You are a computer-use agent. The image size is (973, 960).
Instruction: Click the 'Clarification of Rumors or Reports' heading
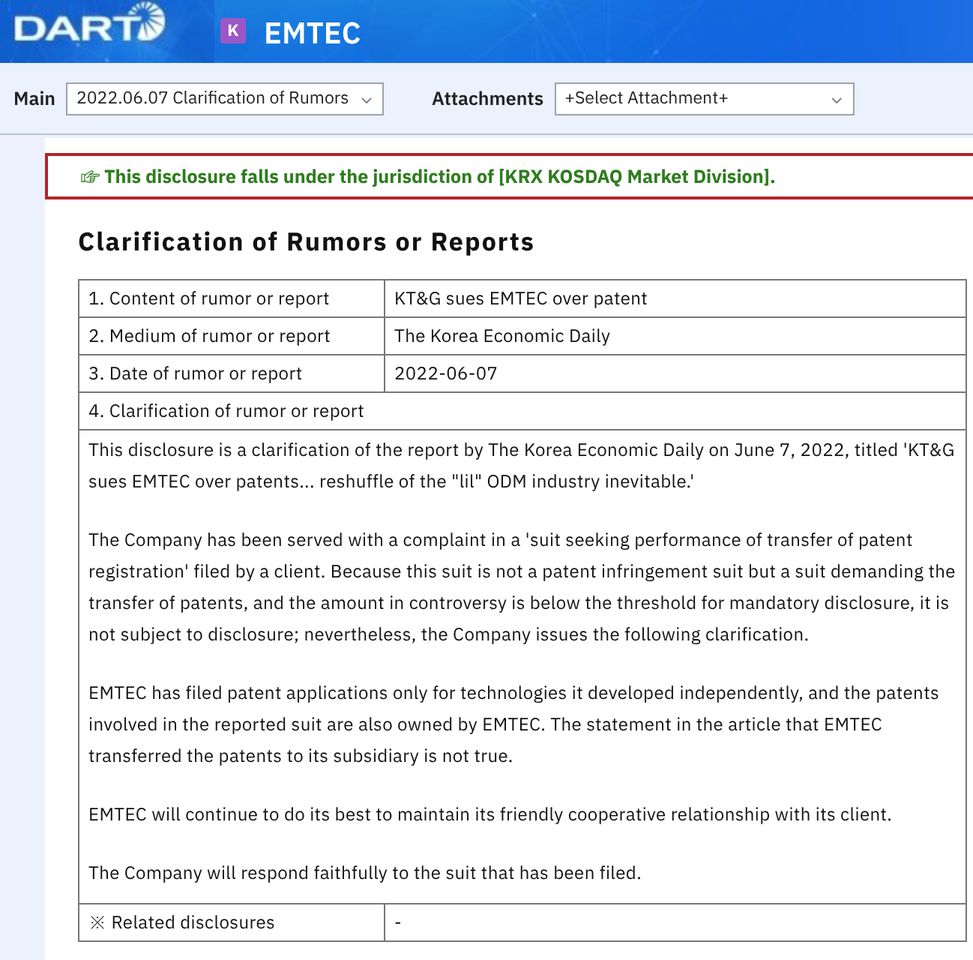pyautogui.click(x=306, y=242)
